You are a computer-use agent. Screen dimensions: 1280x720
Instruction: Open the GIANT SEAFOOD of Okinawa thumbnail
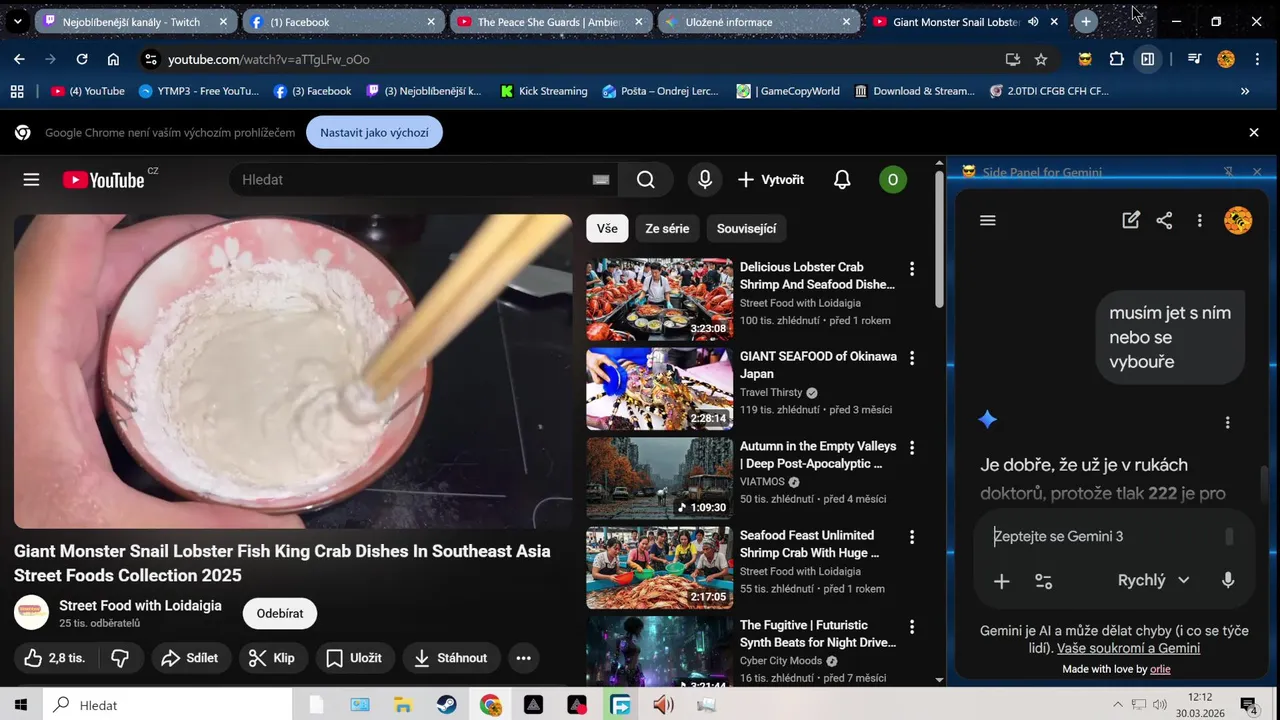(x=659, y=389)
